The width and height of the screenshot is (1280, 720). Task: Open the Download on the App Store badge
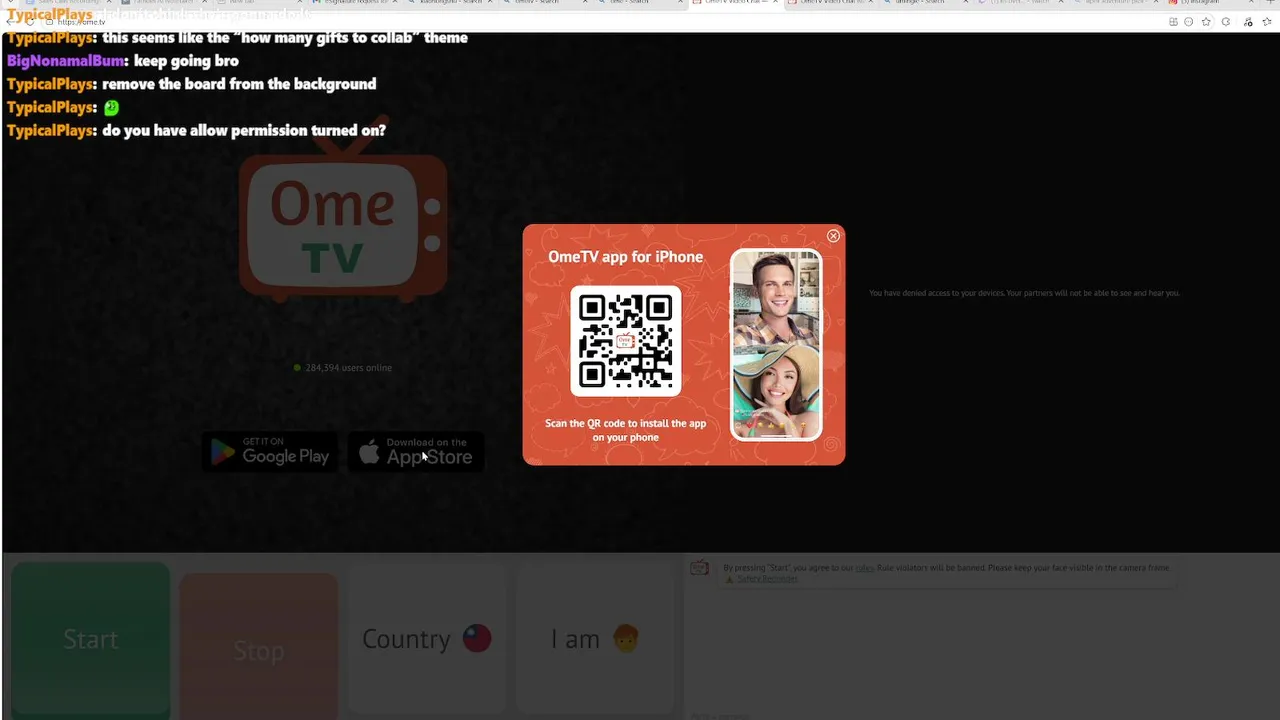pos(416,451)
